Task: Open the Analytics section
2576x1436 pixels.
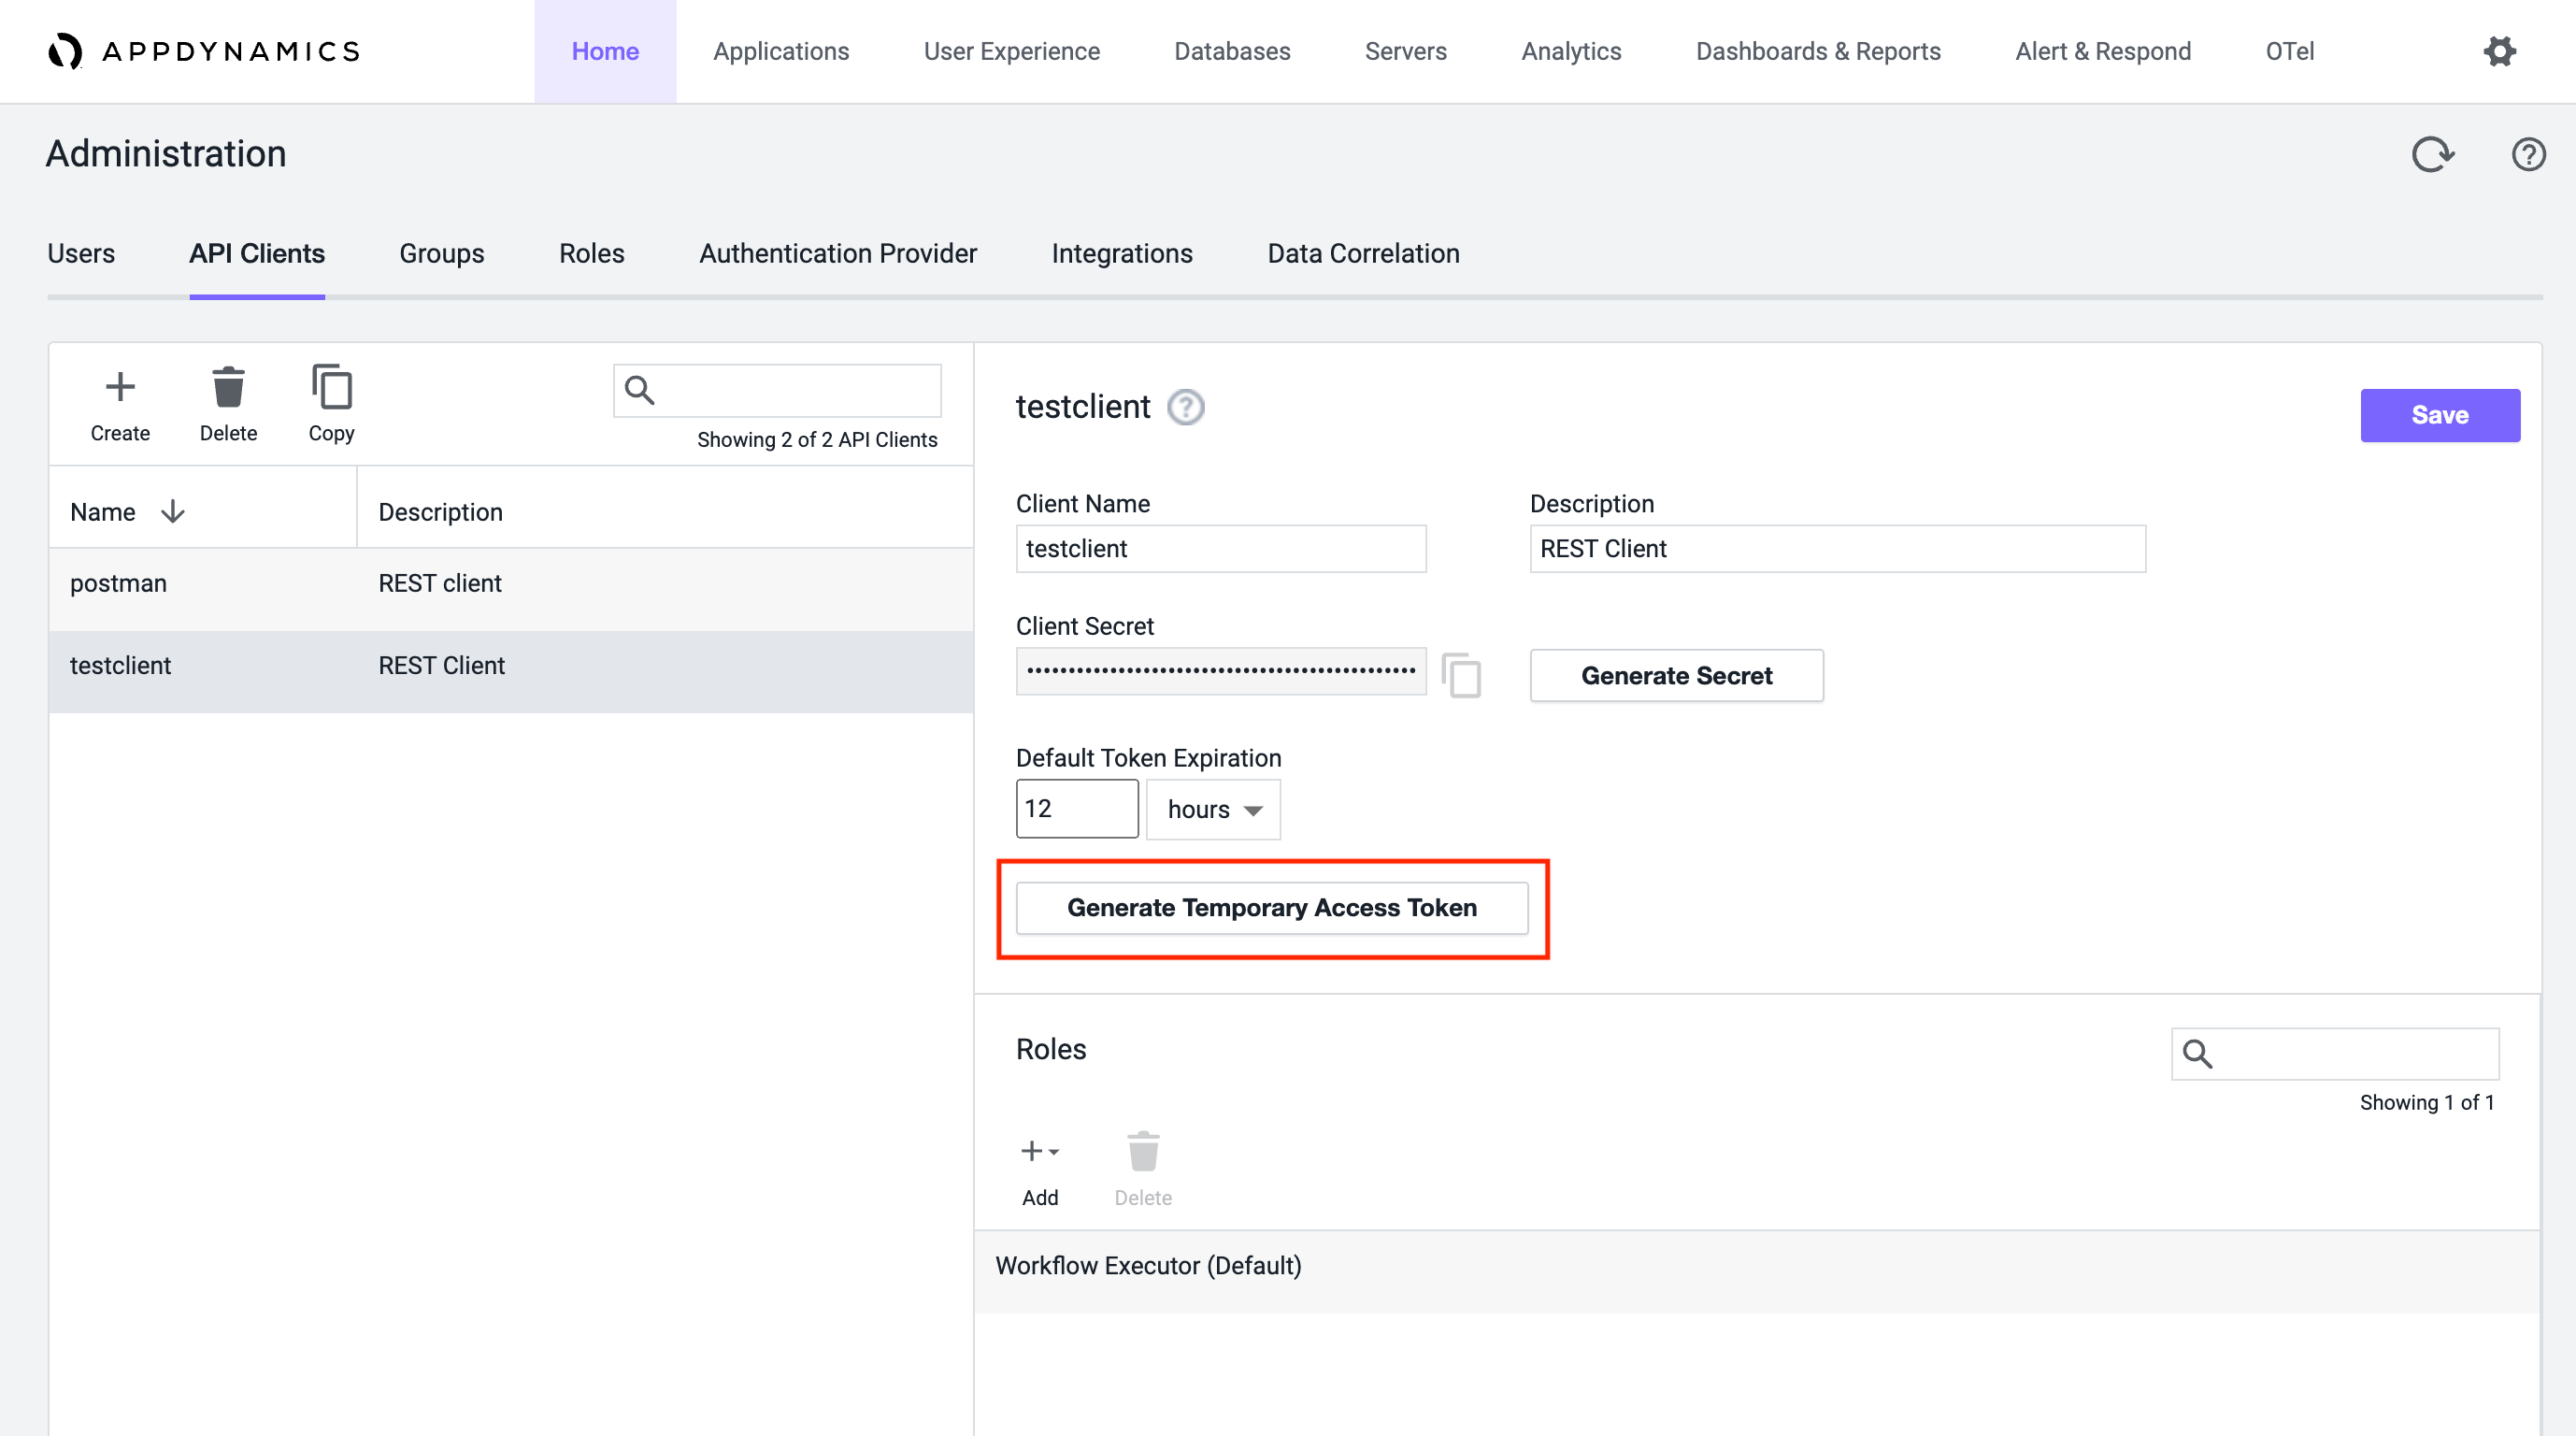Action: click(x=1571, y=51)
